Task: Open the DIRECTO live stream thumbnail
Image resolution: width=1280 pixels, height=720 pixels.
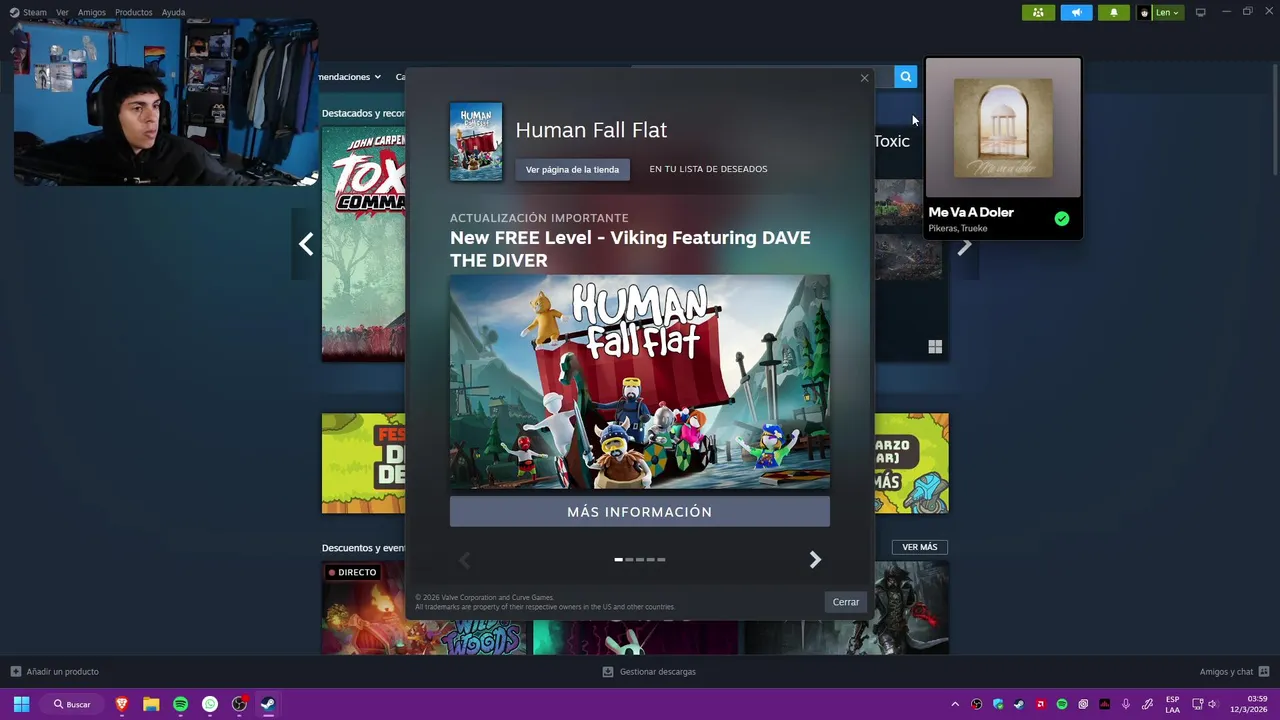Action: coord(423,608)
